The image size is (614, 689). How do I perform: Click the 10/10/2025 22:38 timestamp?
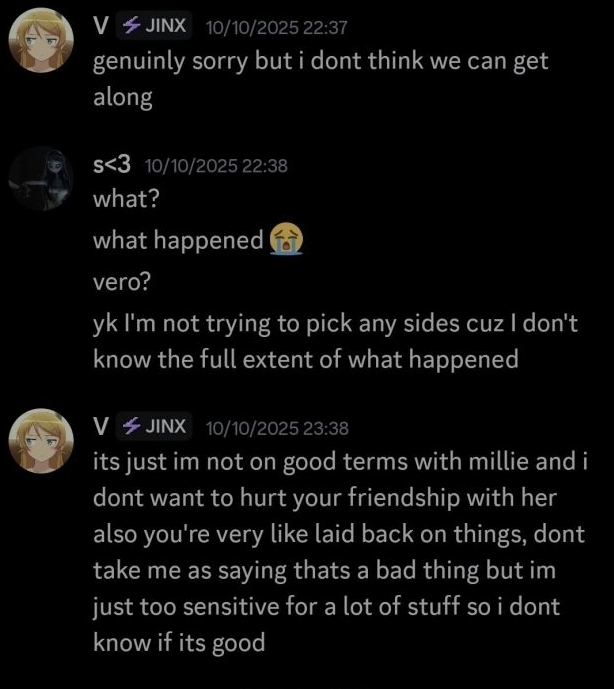216,165
